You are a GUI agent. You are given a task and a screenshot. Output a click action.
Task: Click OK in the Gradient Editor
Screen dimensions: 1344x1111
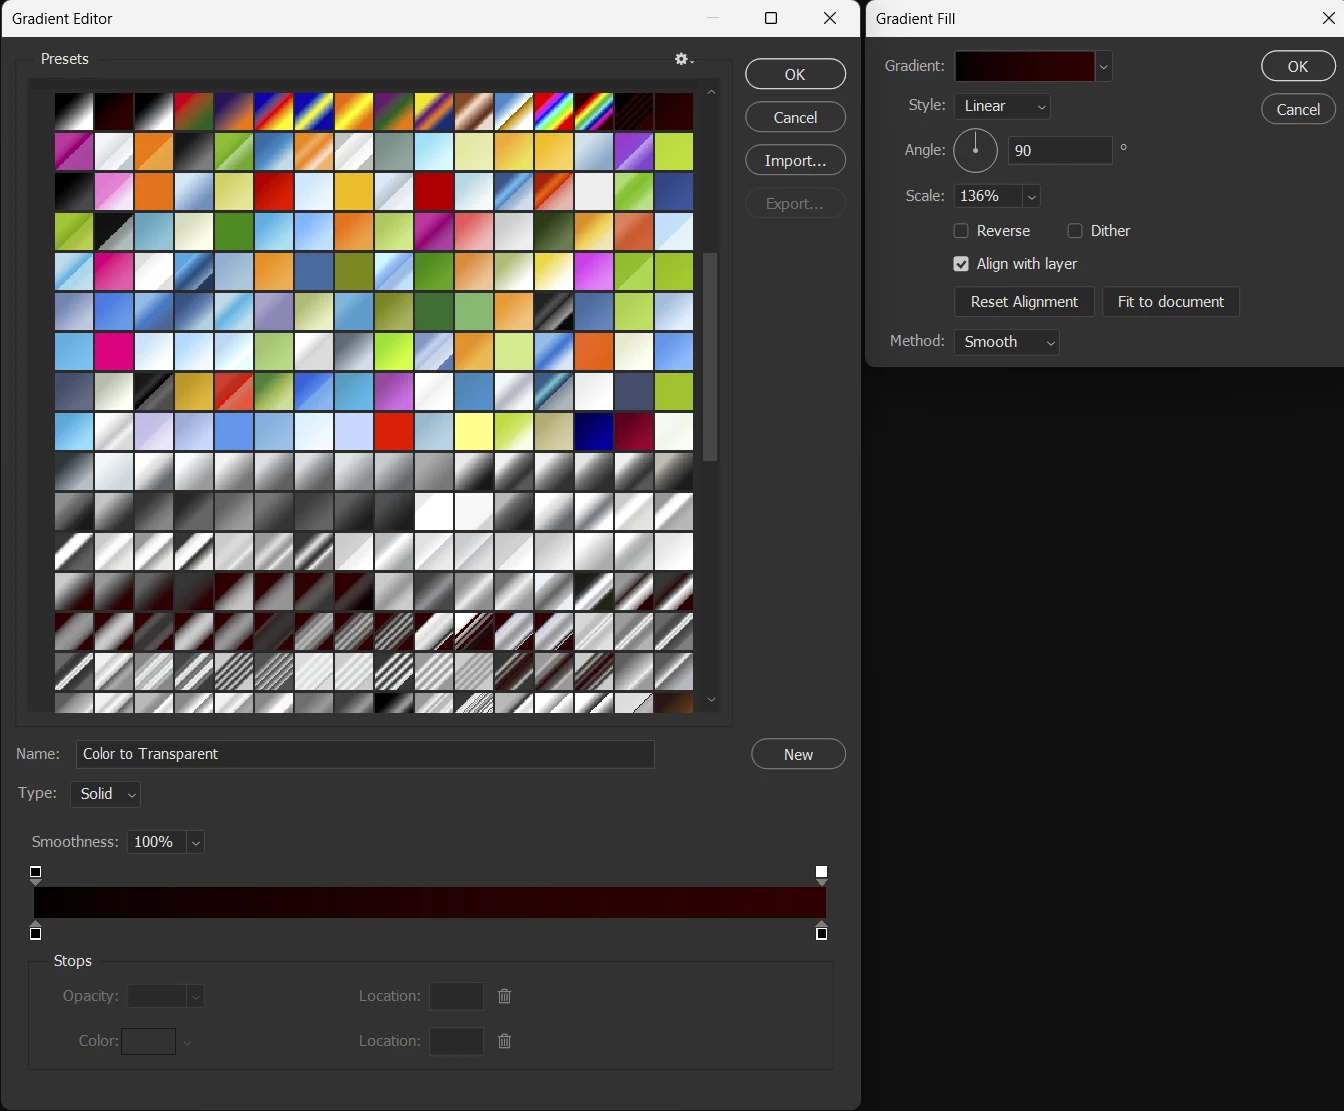tap(795, 74)
